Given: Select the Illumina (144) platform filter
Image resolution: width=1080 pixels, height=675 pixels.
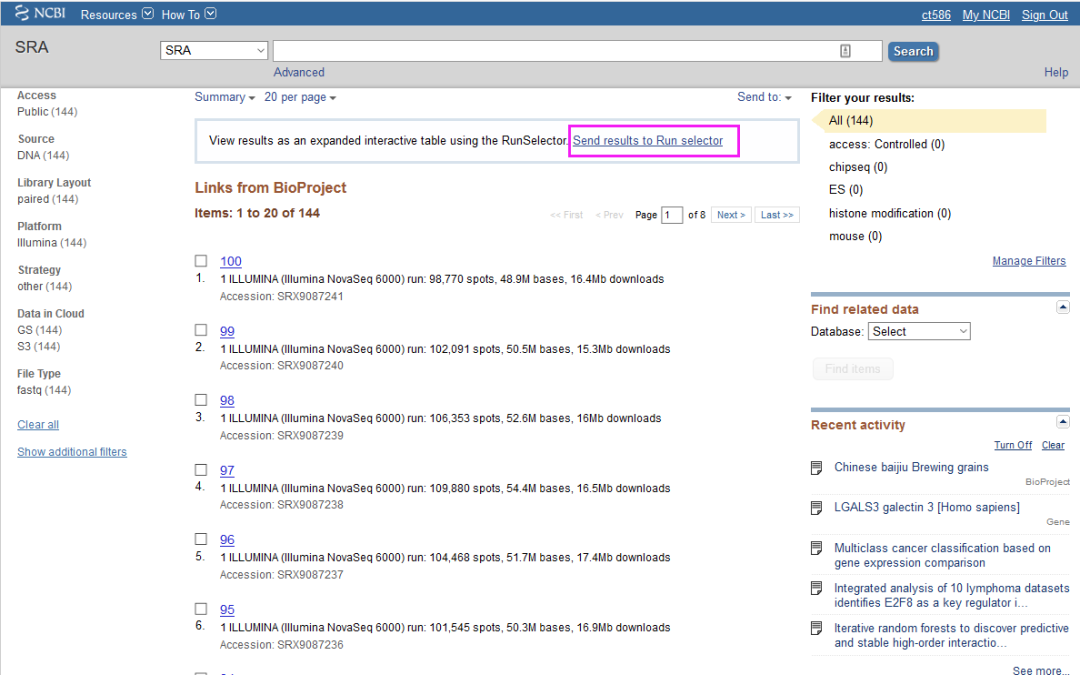Looking at the screenshot, I should coord(52,242).
